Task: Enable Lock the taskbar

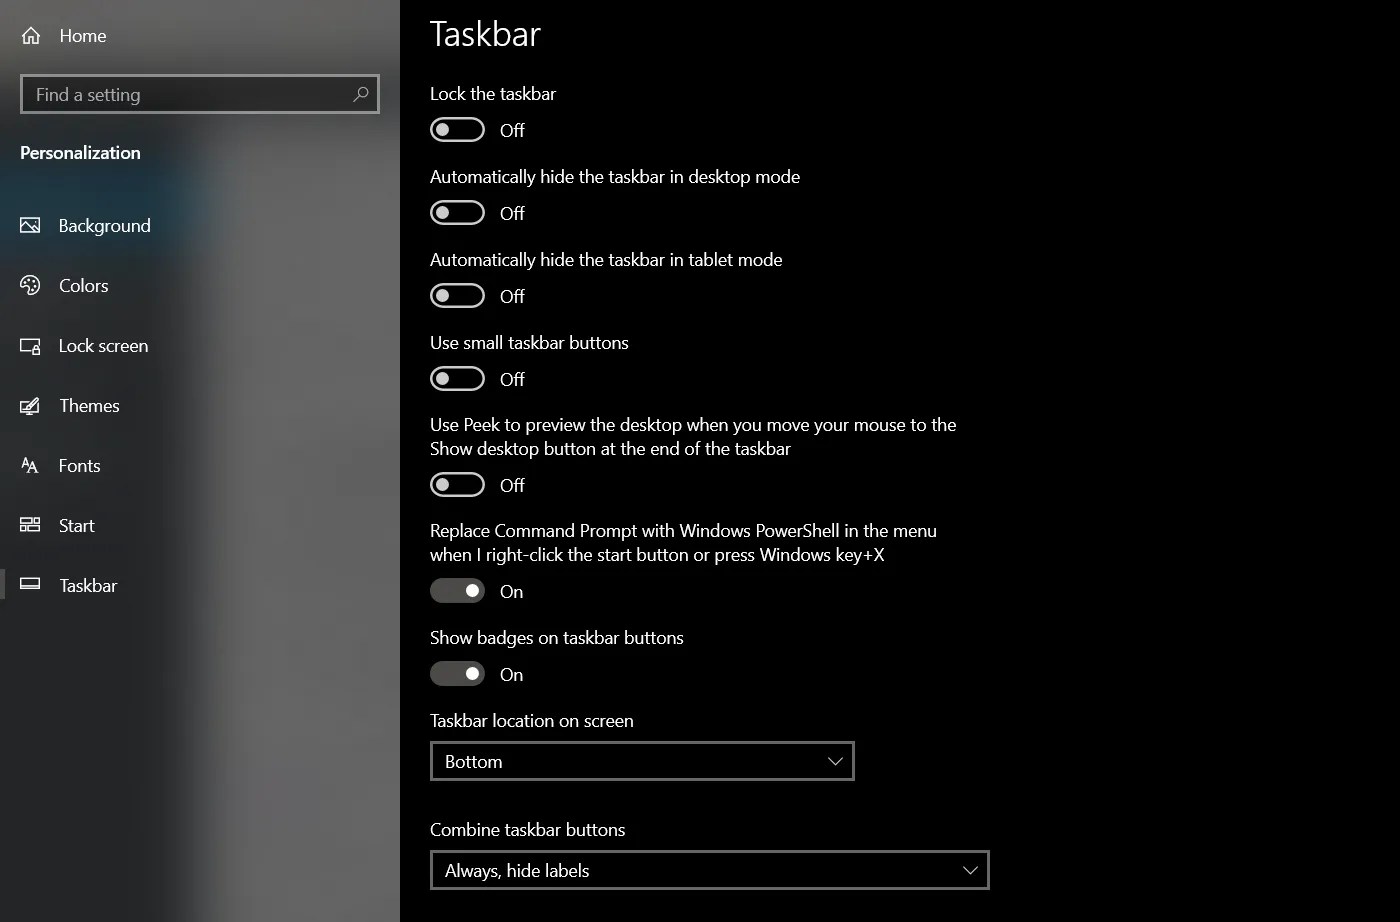Action: (457, 129)
